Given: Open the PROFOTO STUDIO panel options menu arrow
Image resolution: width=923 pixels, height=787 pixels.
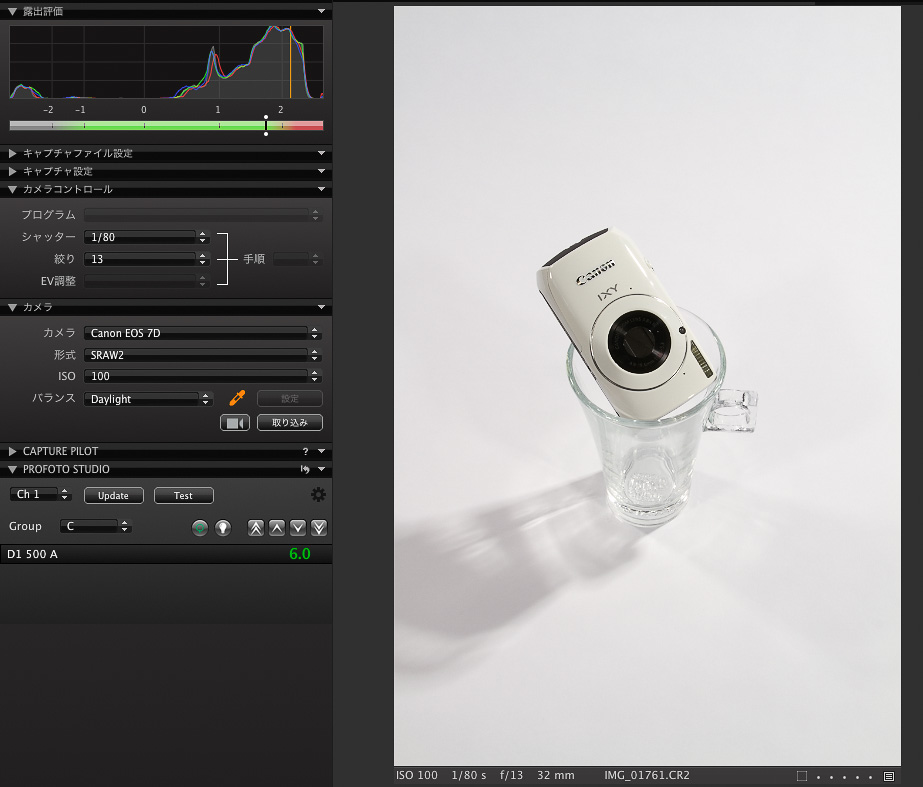Looking at the screenshot, I should point(321,469).
